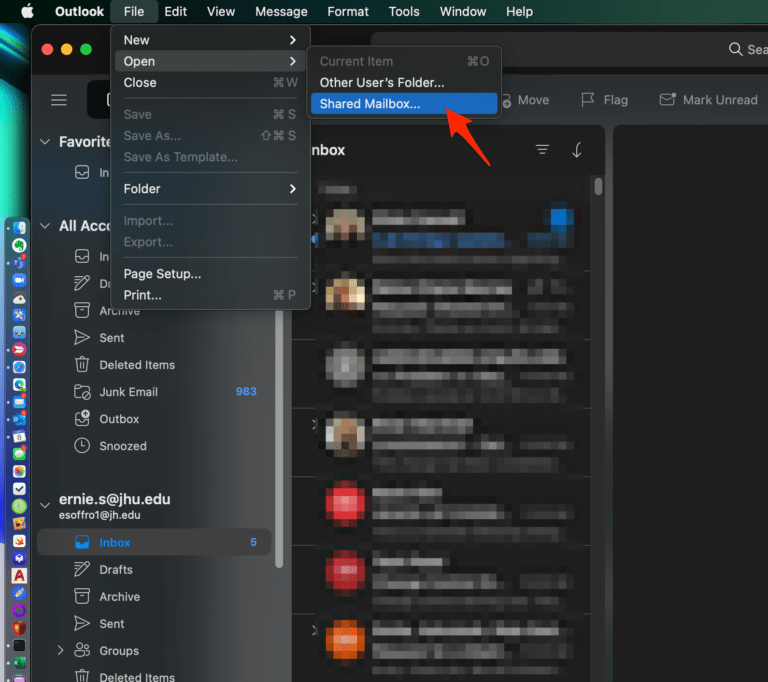
Task: Expand the Folder submenu
Action: point(210,189)
